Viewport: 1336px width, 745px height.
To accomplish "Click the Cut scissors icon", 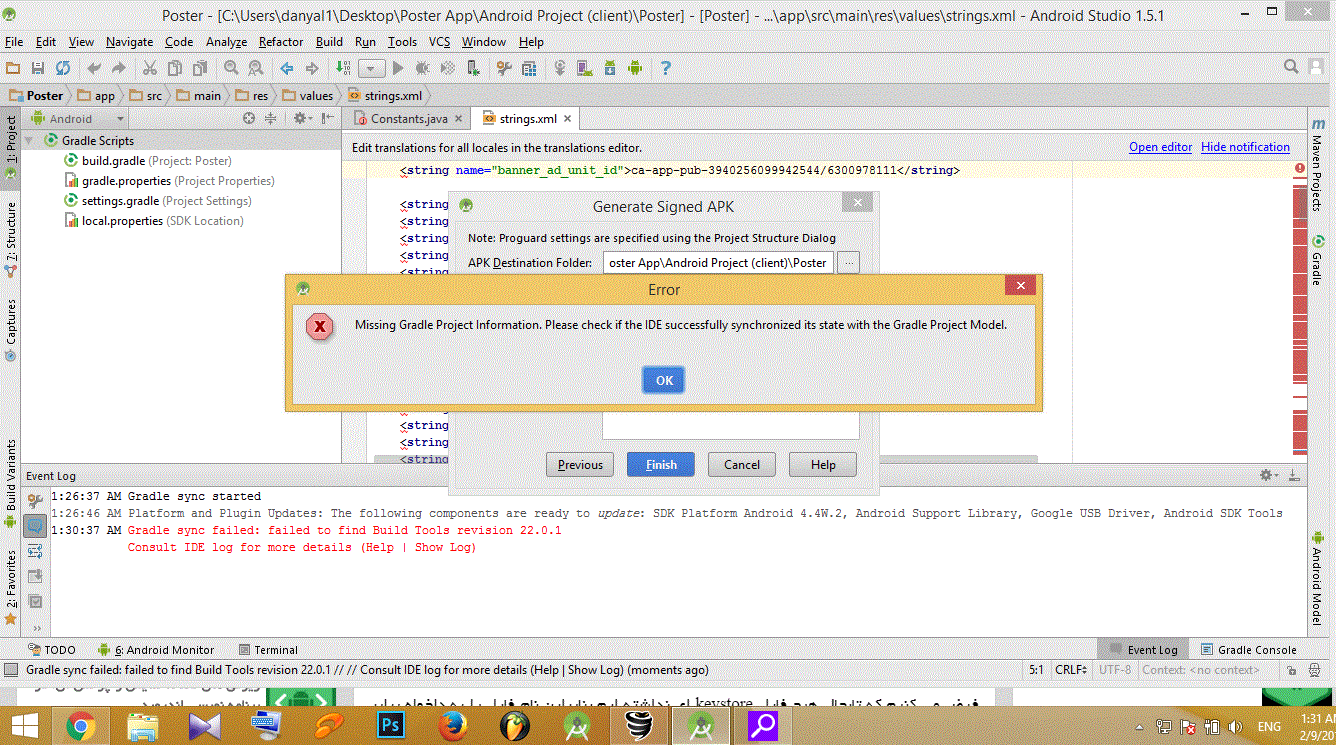I will click(x=149, y=68).
